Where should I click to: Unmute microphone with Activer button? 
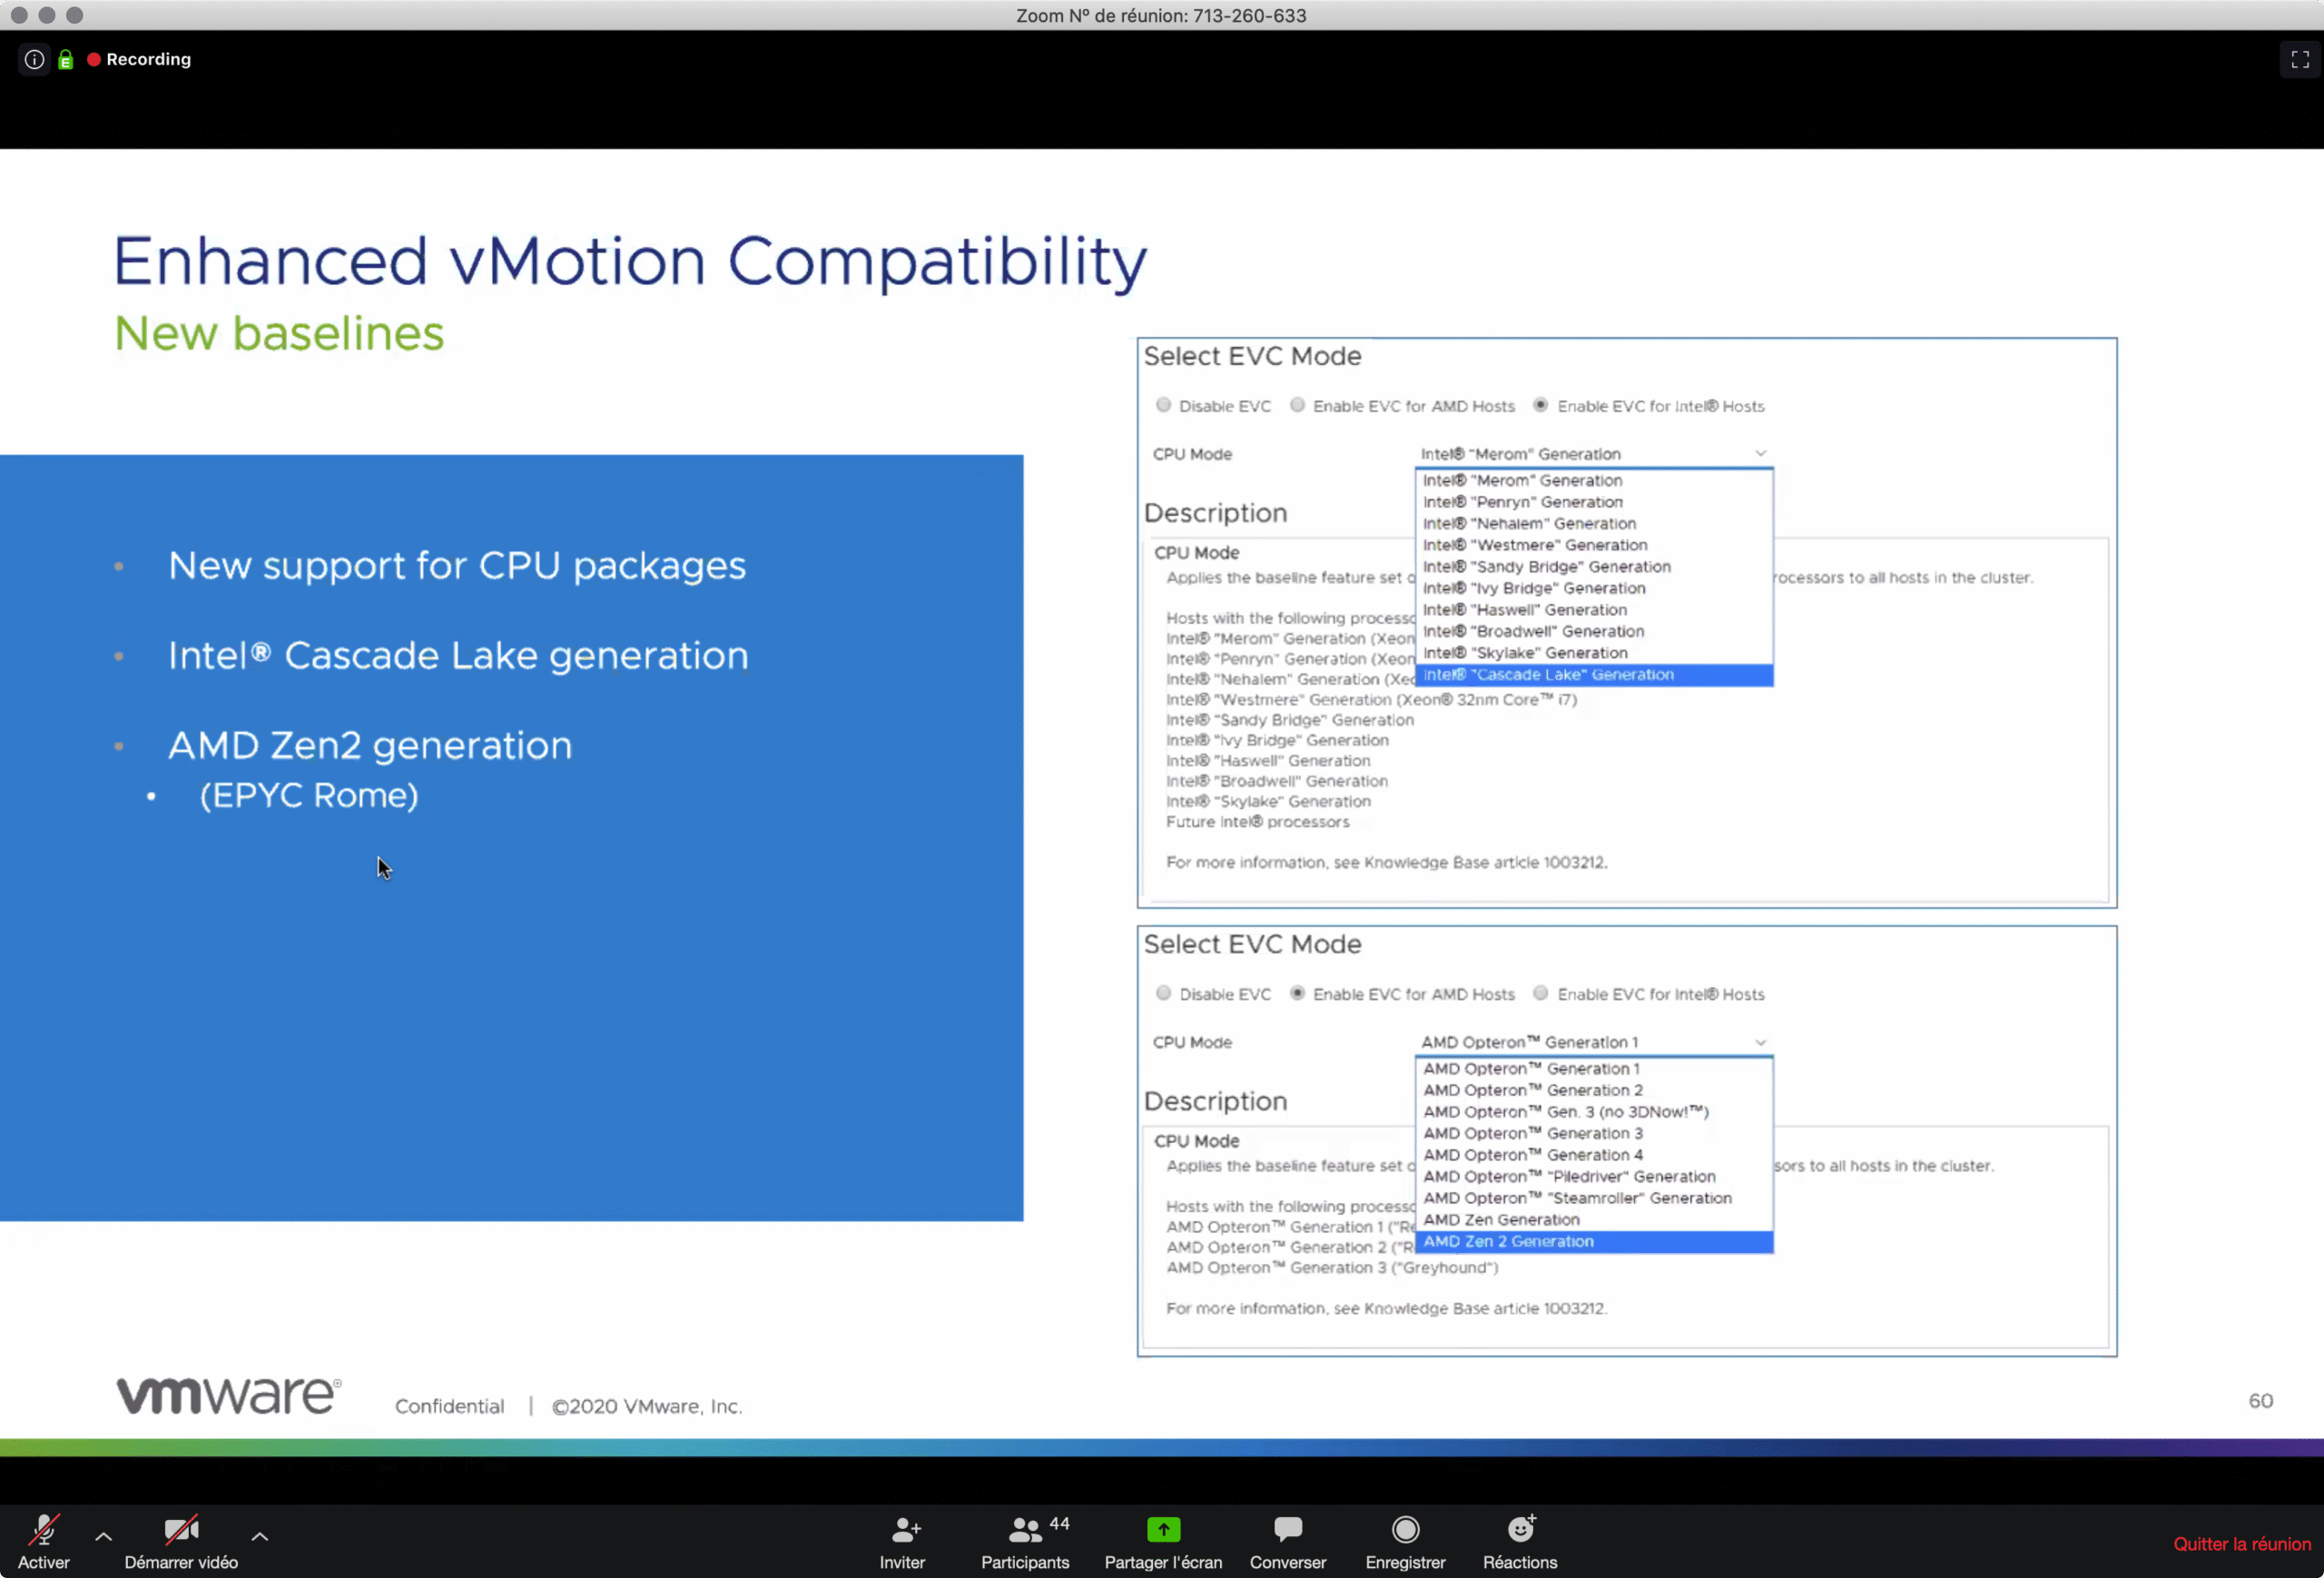pyautogui.click(x=44, y=1541)
